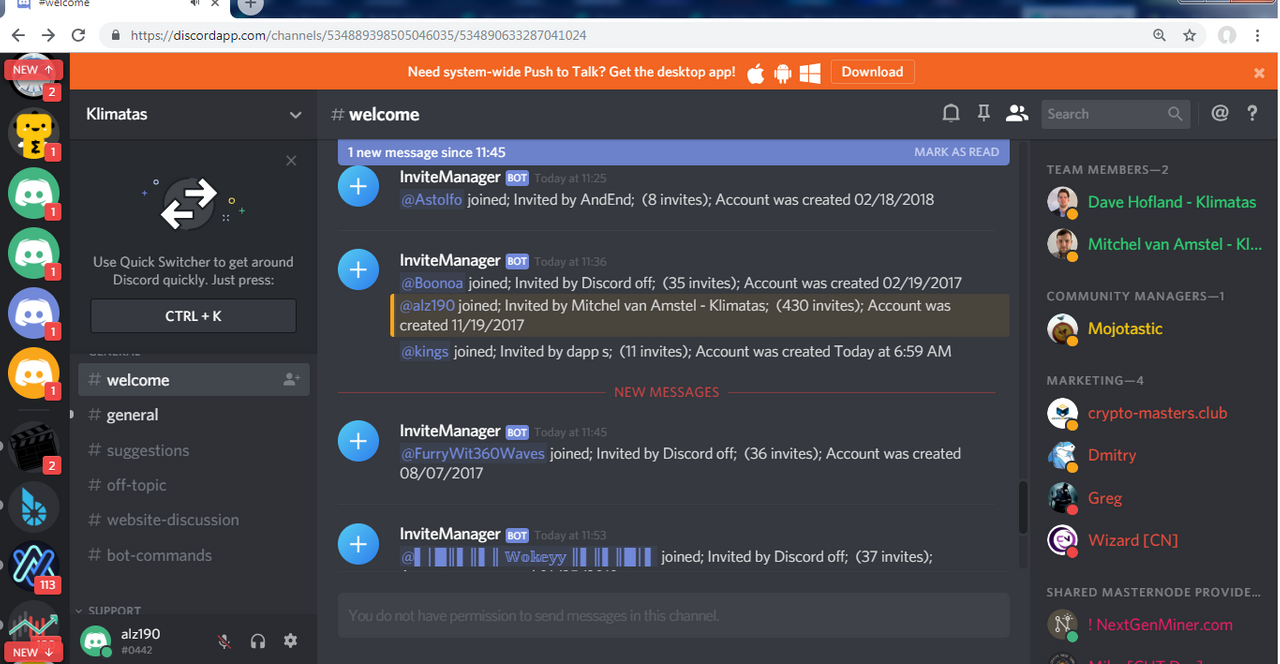The height and width of the screenshot is (664, 1280).
Task: Click the search magnifier icon
Action: [1176, 114]
